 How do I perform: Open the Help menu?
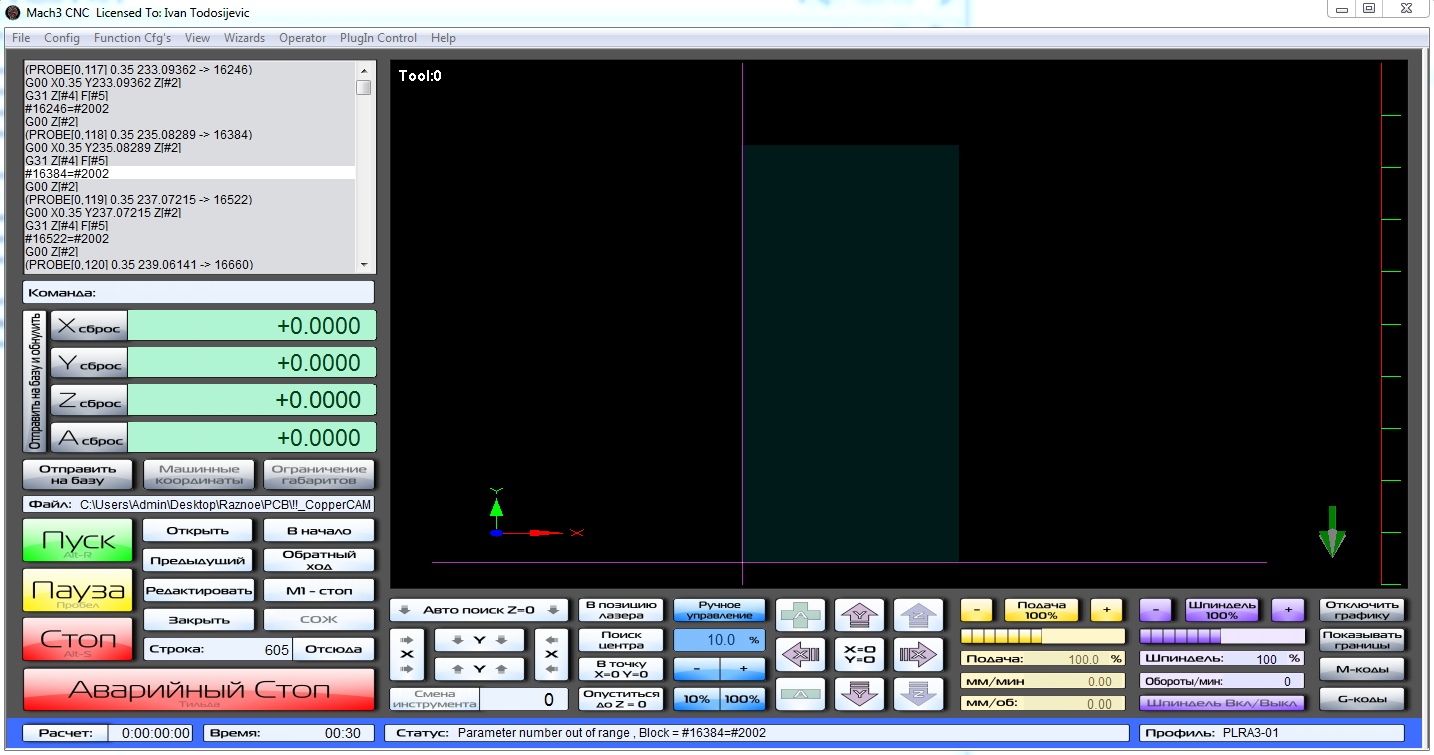click(443, 38)
